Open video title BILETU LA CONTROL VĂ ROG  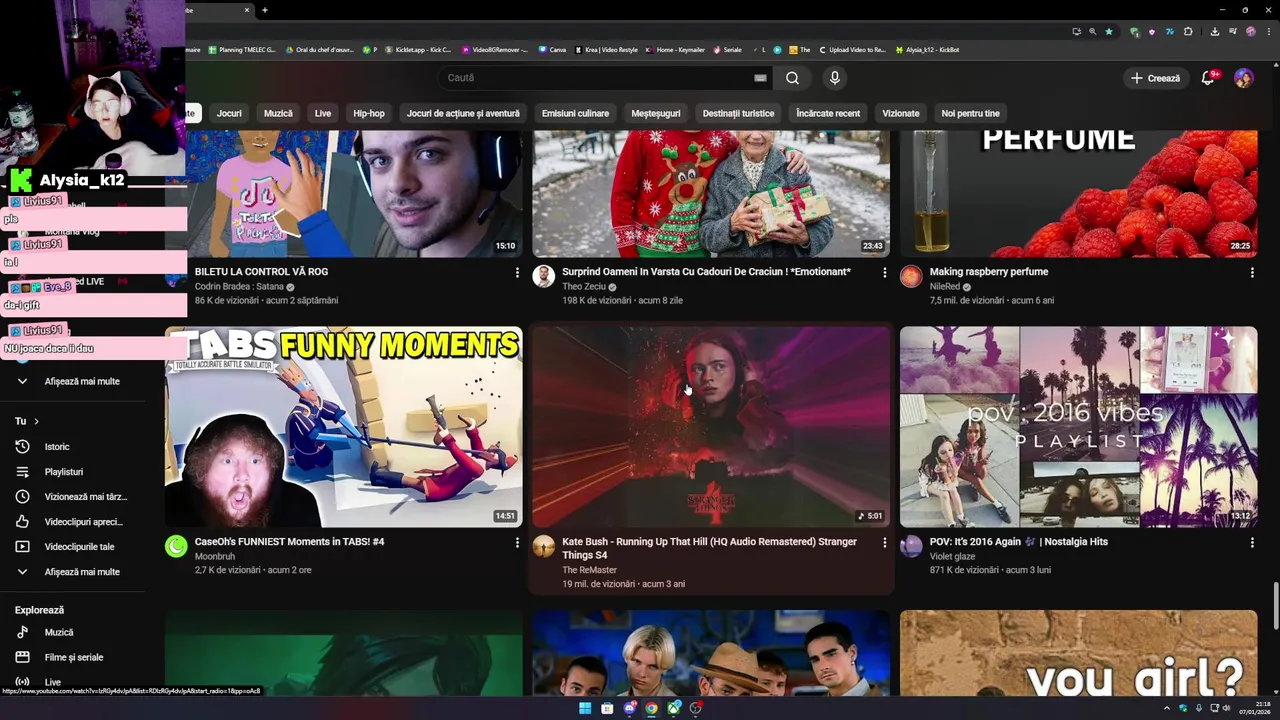[261, 272]
